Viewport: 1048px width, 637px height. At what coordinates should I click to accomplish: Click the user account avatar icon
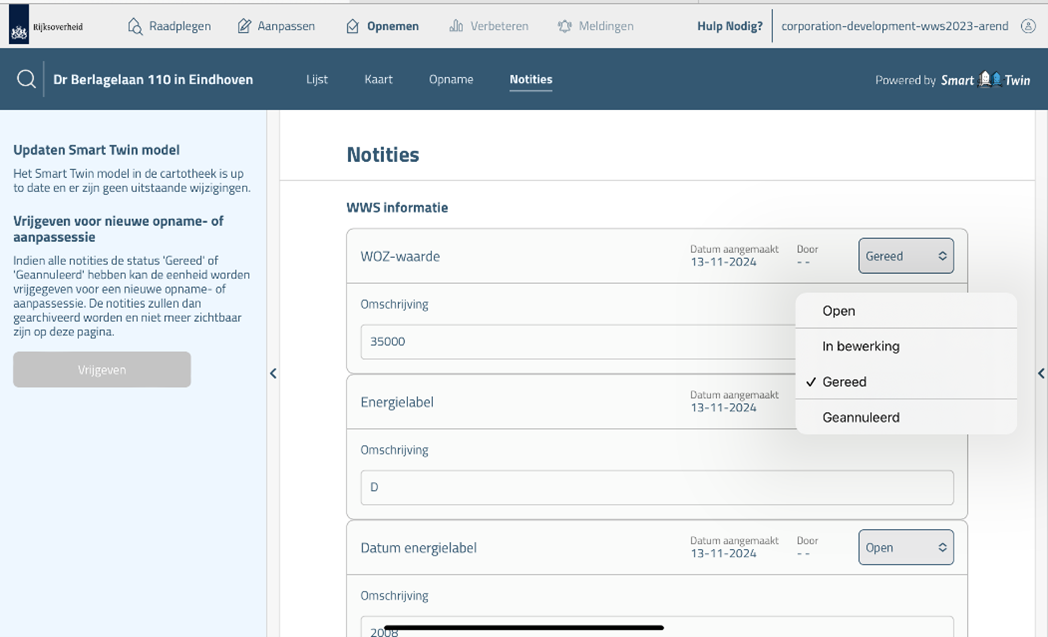pos(1028,26)
